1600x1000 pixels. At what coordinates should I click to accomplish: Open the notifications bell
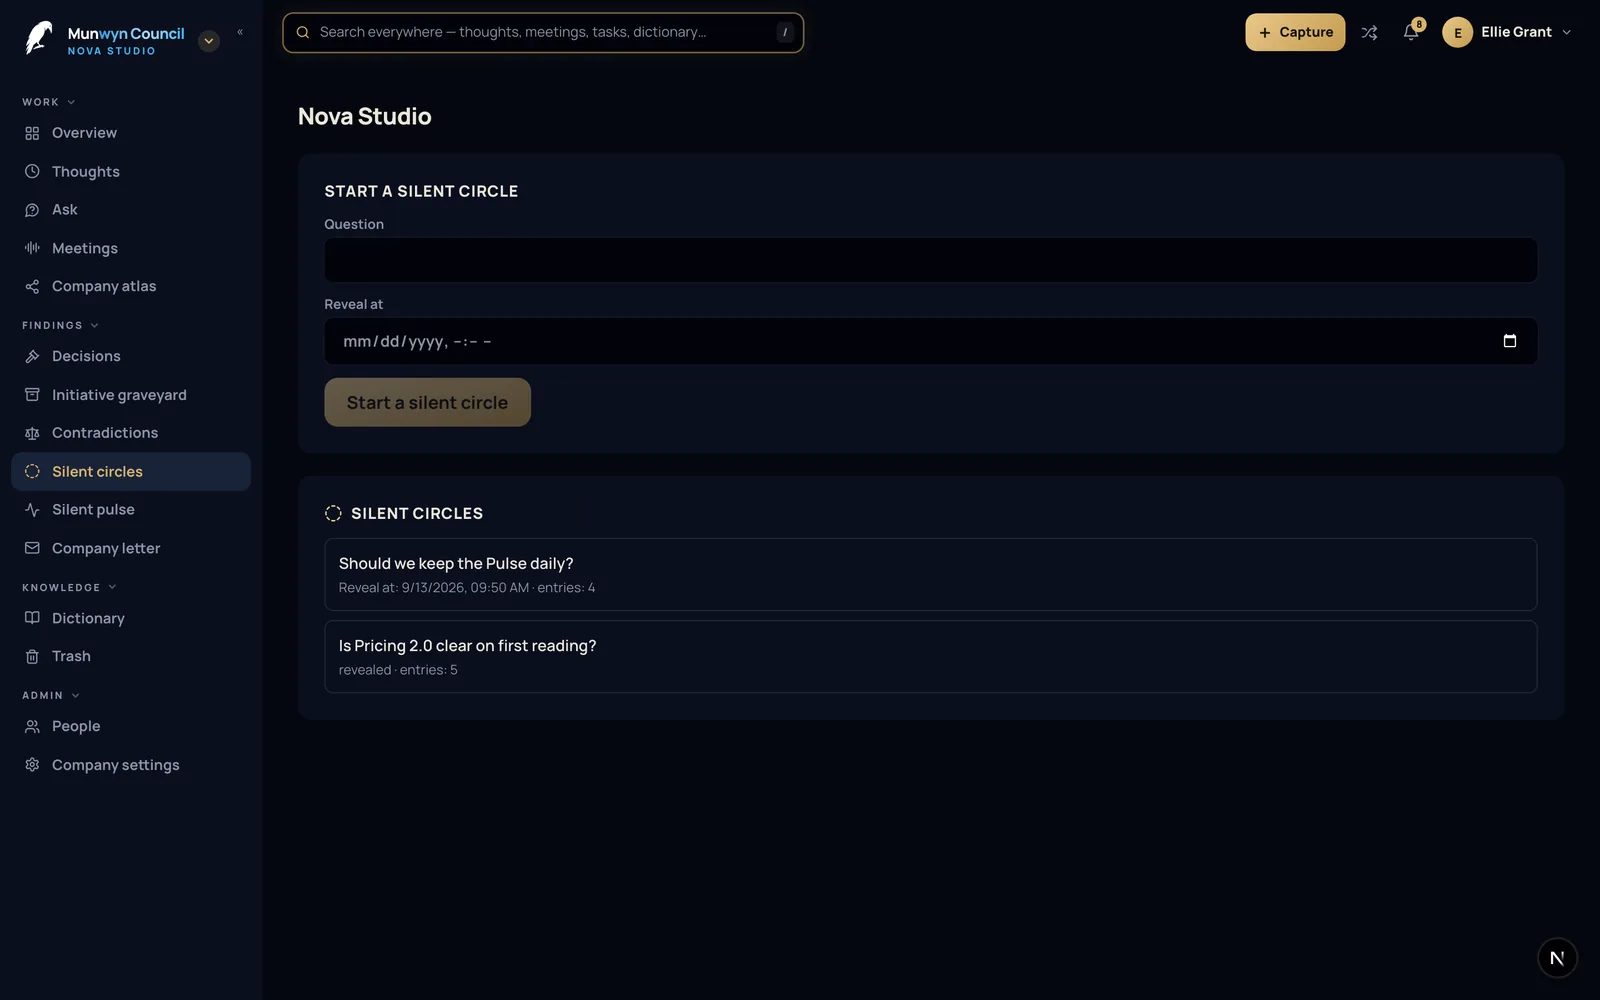1411,32
